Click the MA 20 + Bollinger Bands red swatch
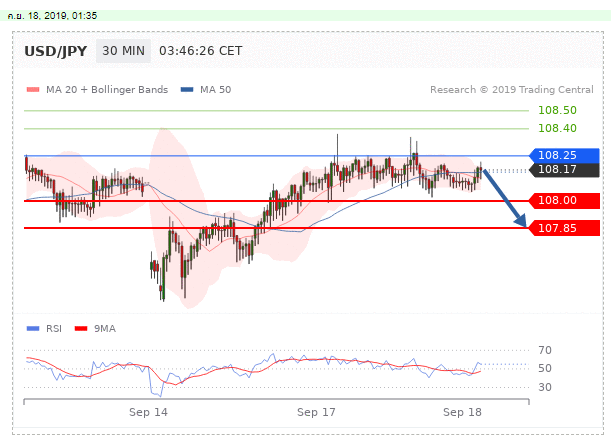Viewport: 611px width, 445px height. 33,90
